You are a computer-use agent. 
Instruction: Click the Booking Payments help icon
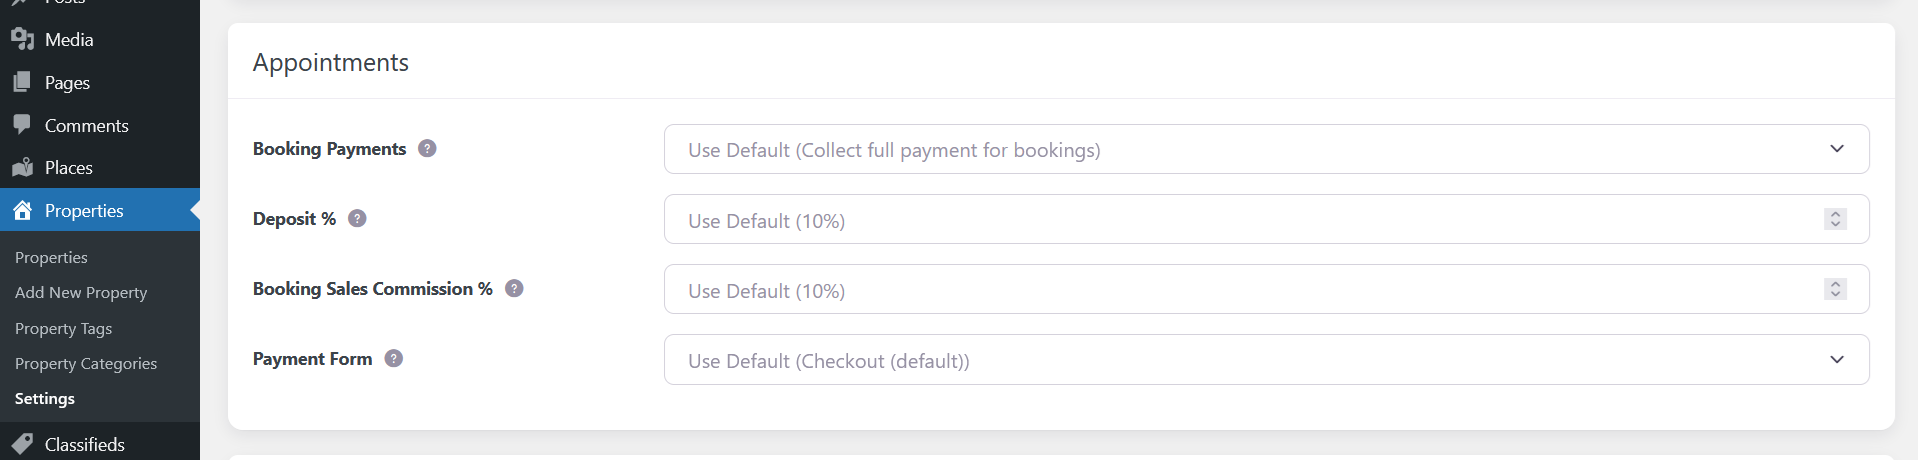427,148
